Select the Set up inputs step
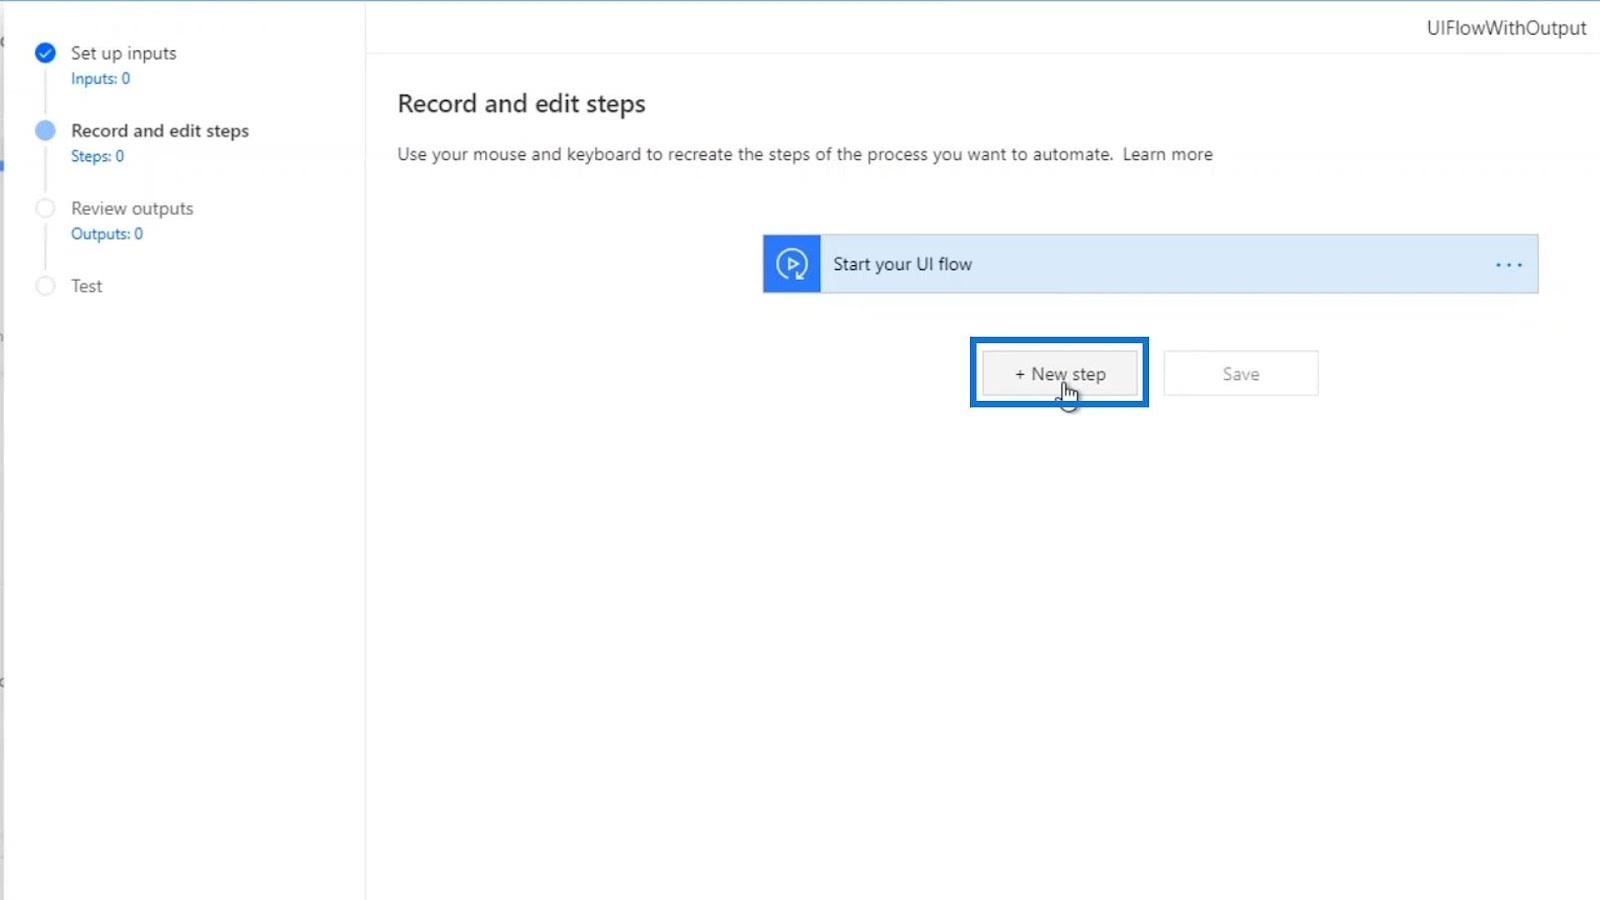Viewport: 1600px width, 900px height. [123, 53]
